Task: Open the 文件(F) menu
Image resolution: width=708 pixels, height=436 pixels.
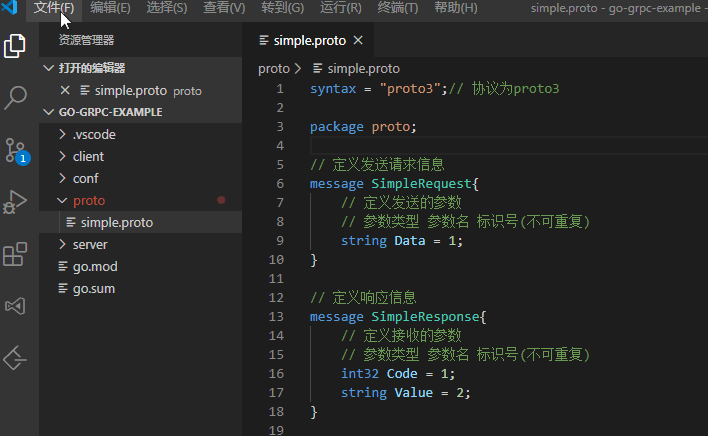Action: [54, 8]
